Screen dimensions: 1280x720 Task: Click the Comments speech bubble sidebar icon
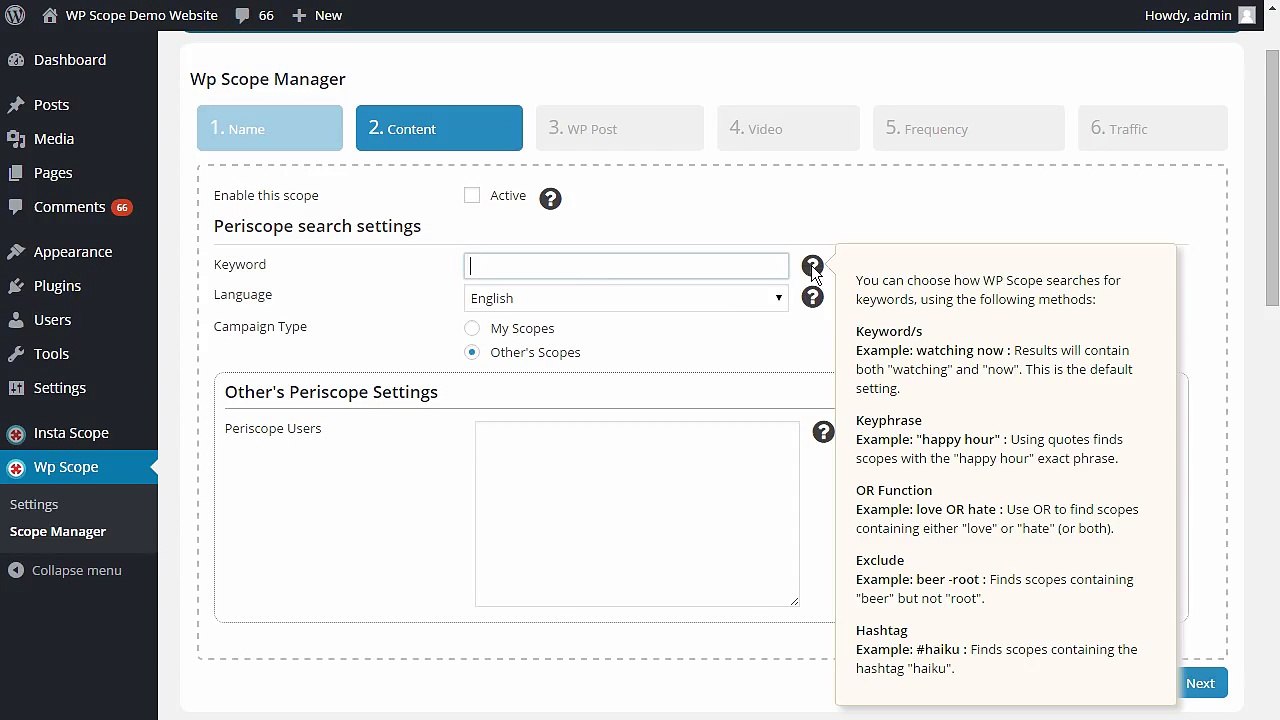[16, 207]
